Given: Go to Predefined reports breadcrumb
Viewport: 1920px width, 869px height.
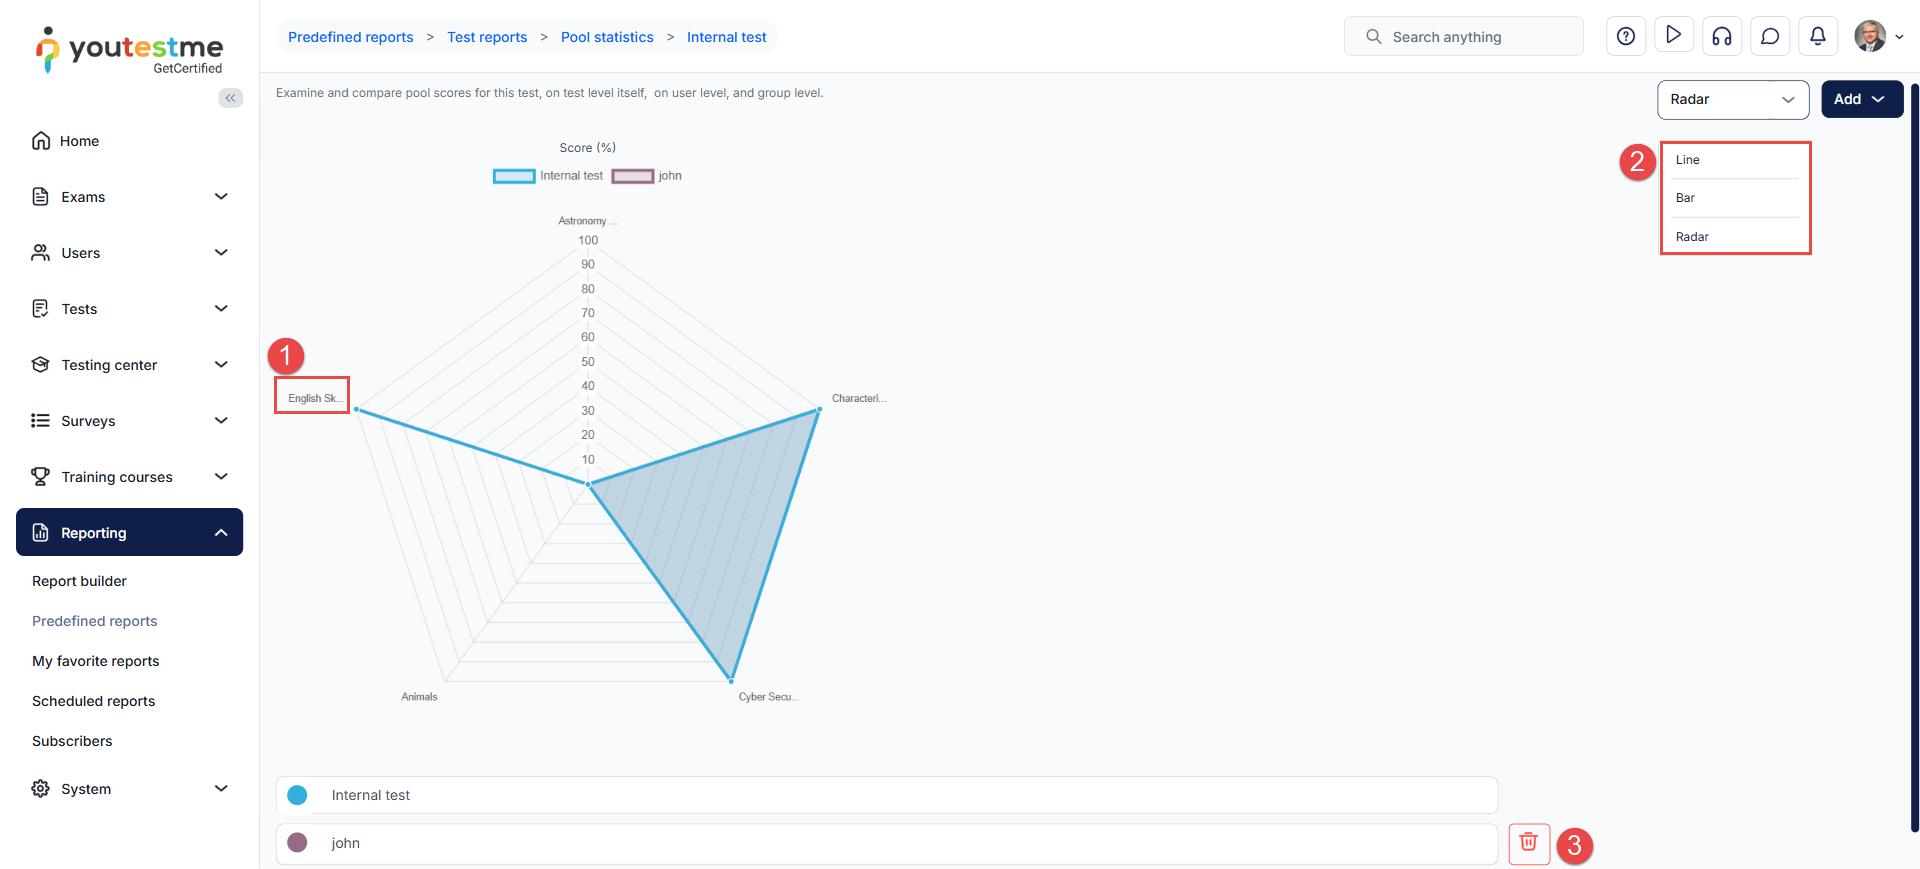Looking at the screenshot, I should tap(350, 37).
